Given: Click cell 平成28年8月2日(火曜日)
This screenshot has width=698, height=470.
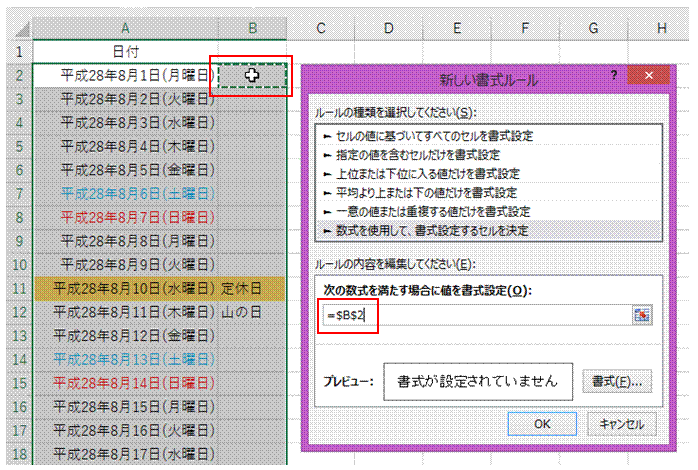Looking at the screenshot, I should pyautogui.click(x=126, y=99).
